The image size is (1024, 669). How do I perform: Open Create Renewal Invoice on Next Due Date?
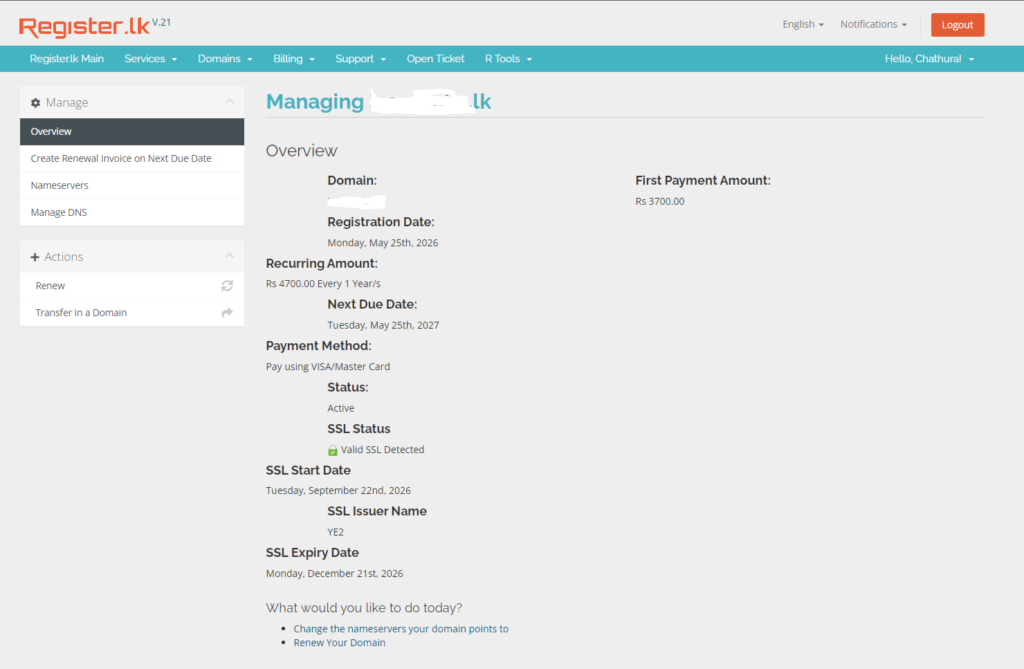click(x=132, y=158)
